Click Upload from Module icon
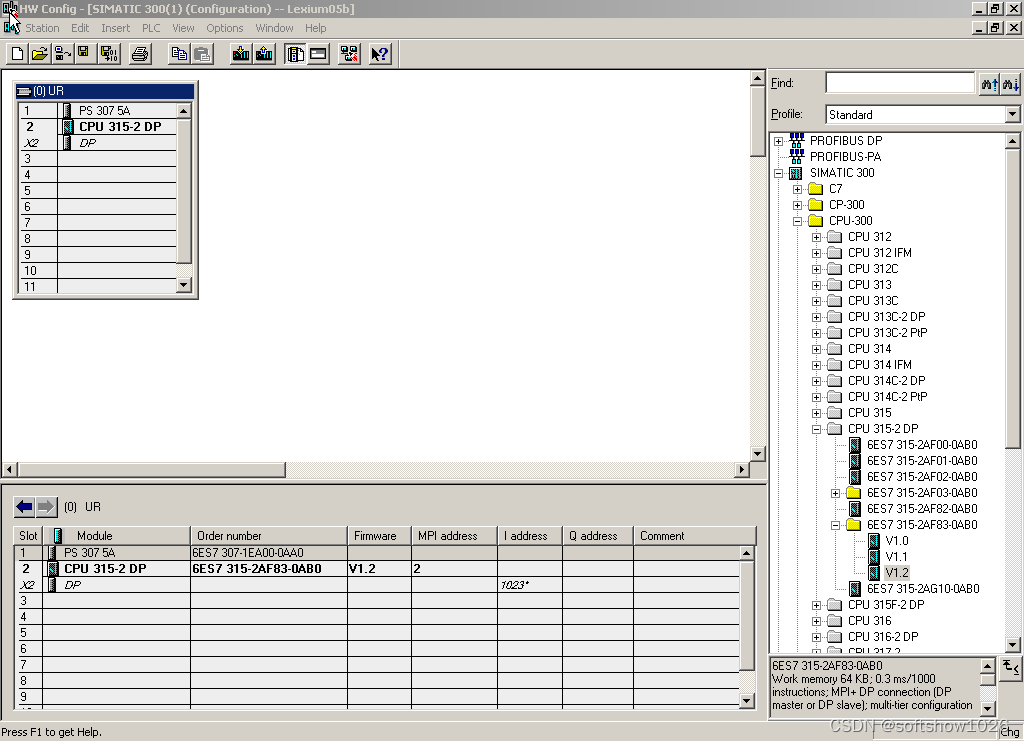The width and height of the screenshot is (1024, 742). 264,54
